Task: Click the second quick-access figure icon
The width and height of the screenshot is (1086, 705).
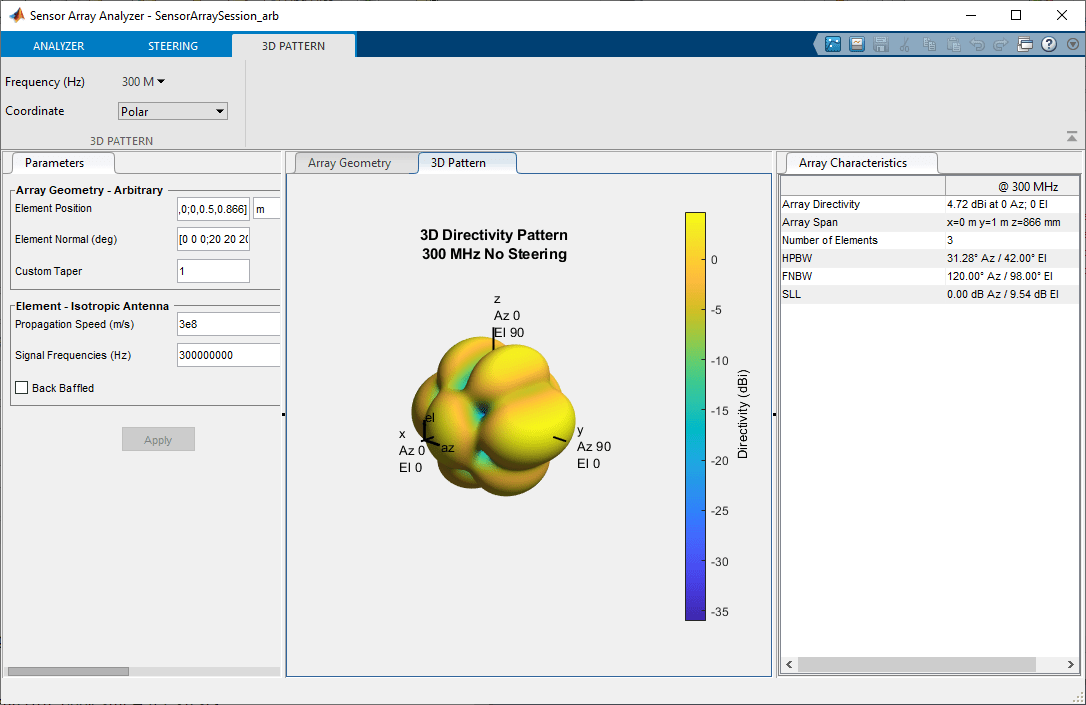Action: (x=857, y=45)
